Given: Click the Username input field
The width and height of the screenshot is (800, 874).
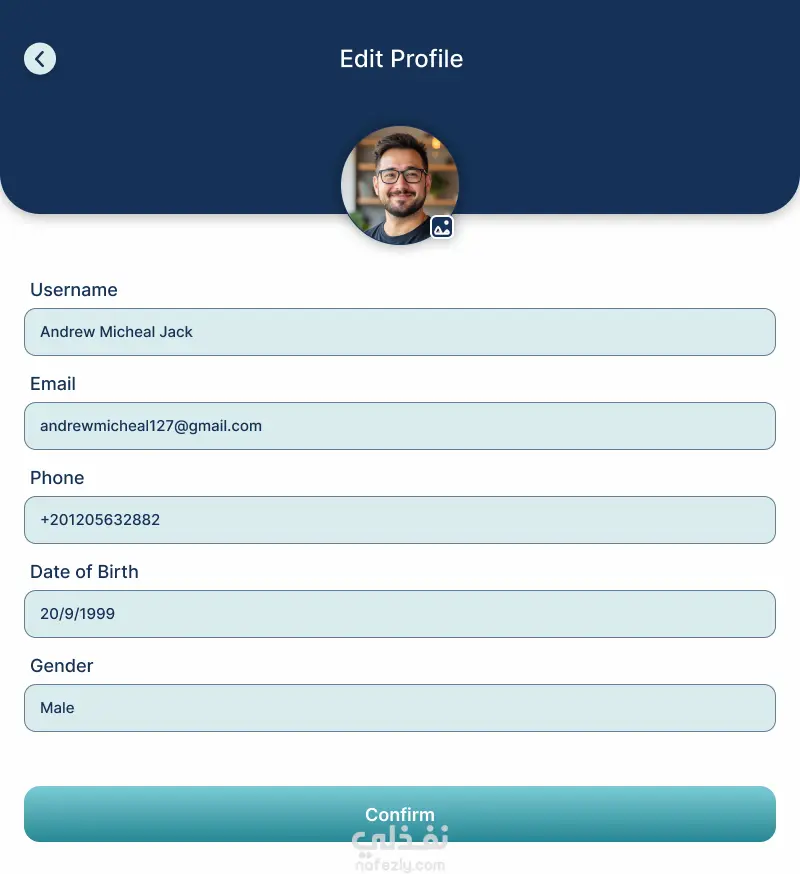Looking at the screenshot, I should 400,332.
